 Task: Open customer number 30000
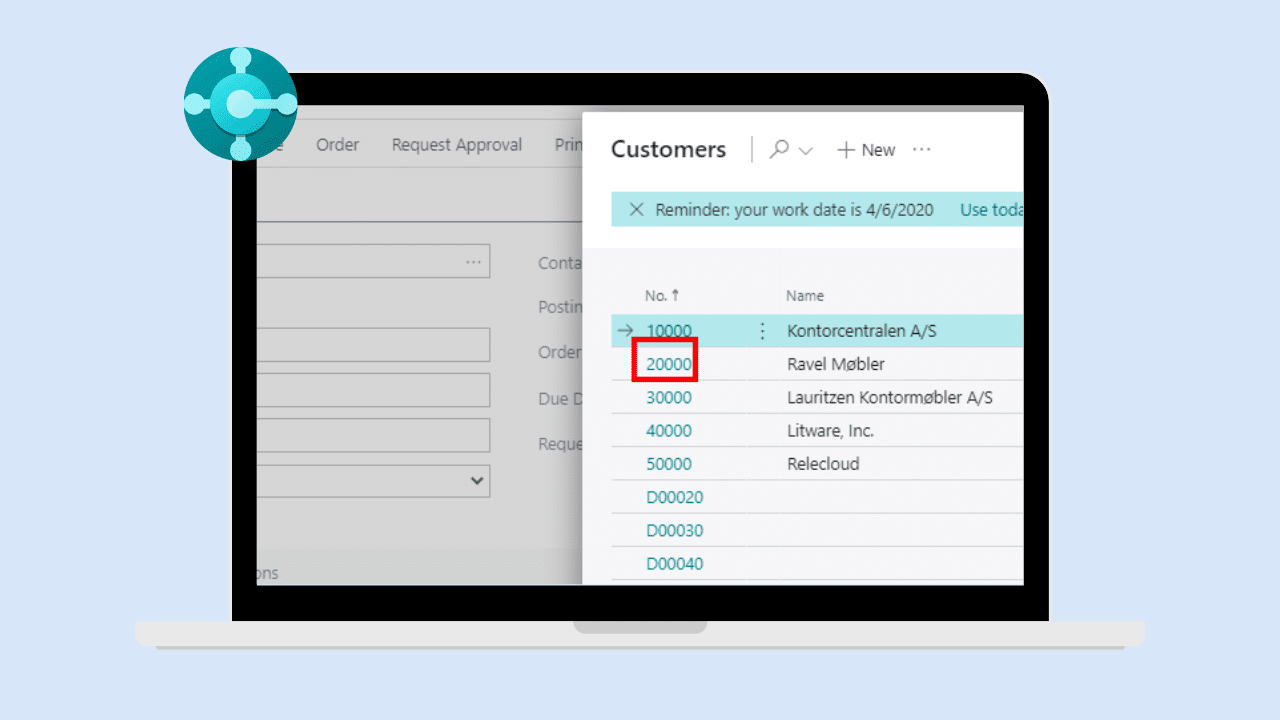coord(669,397)
